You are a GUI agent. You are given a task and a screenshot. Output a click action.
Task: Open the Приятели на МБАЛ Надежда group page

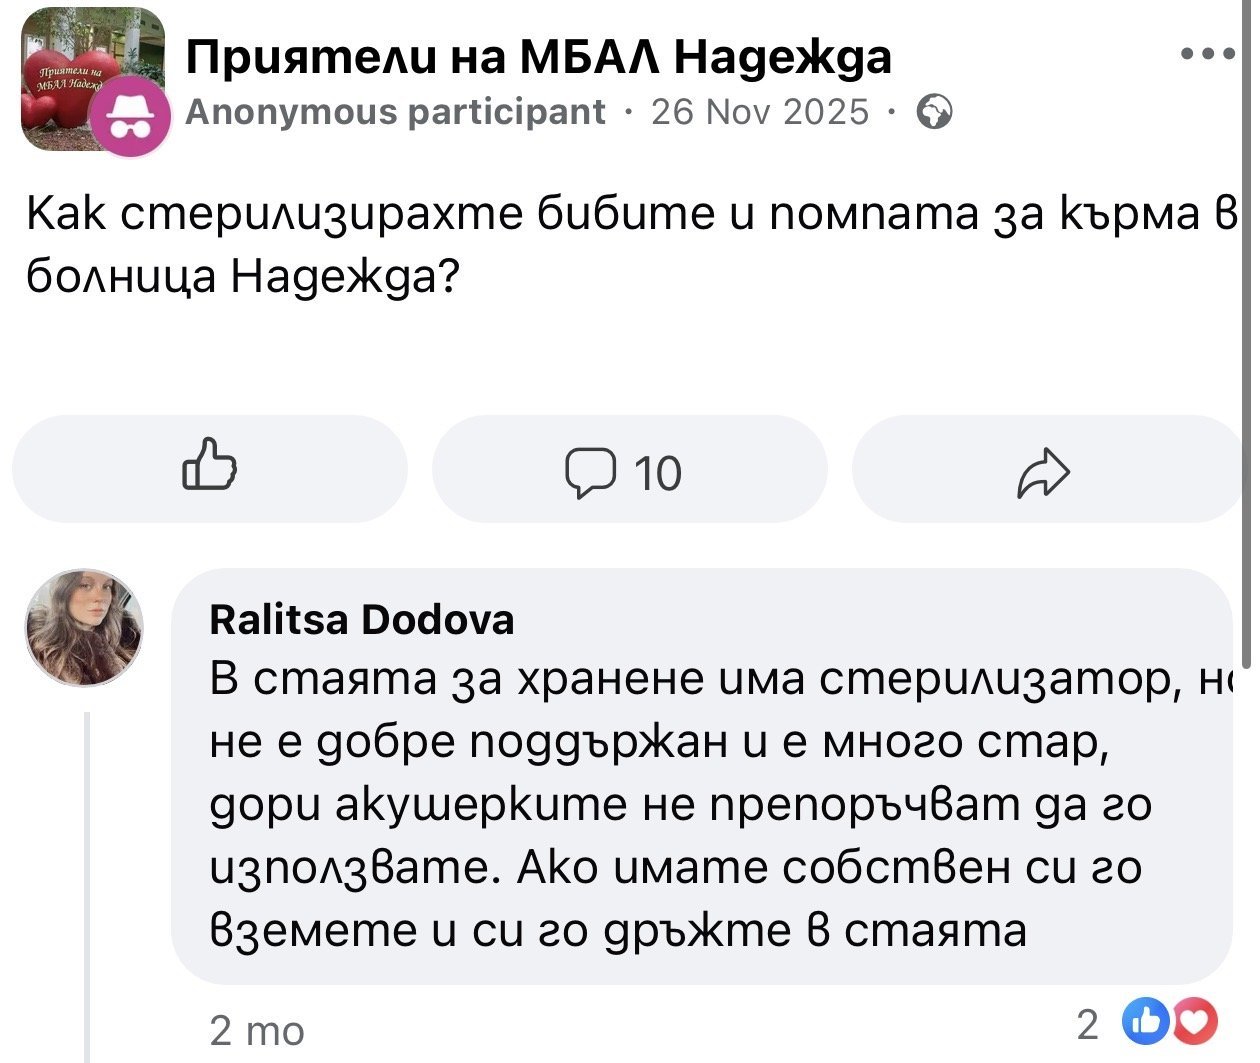tap(538, 58)
